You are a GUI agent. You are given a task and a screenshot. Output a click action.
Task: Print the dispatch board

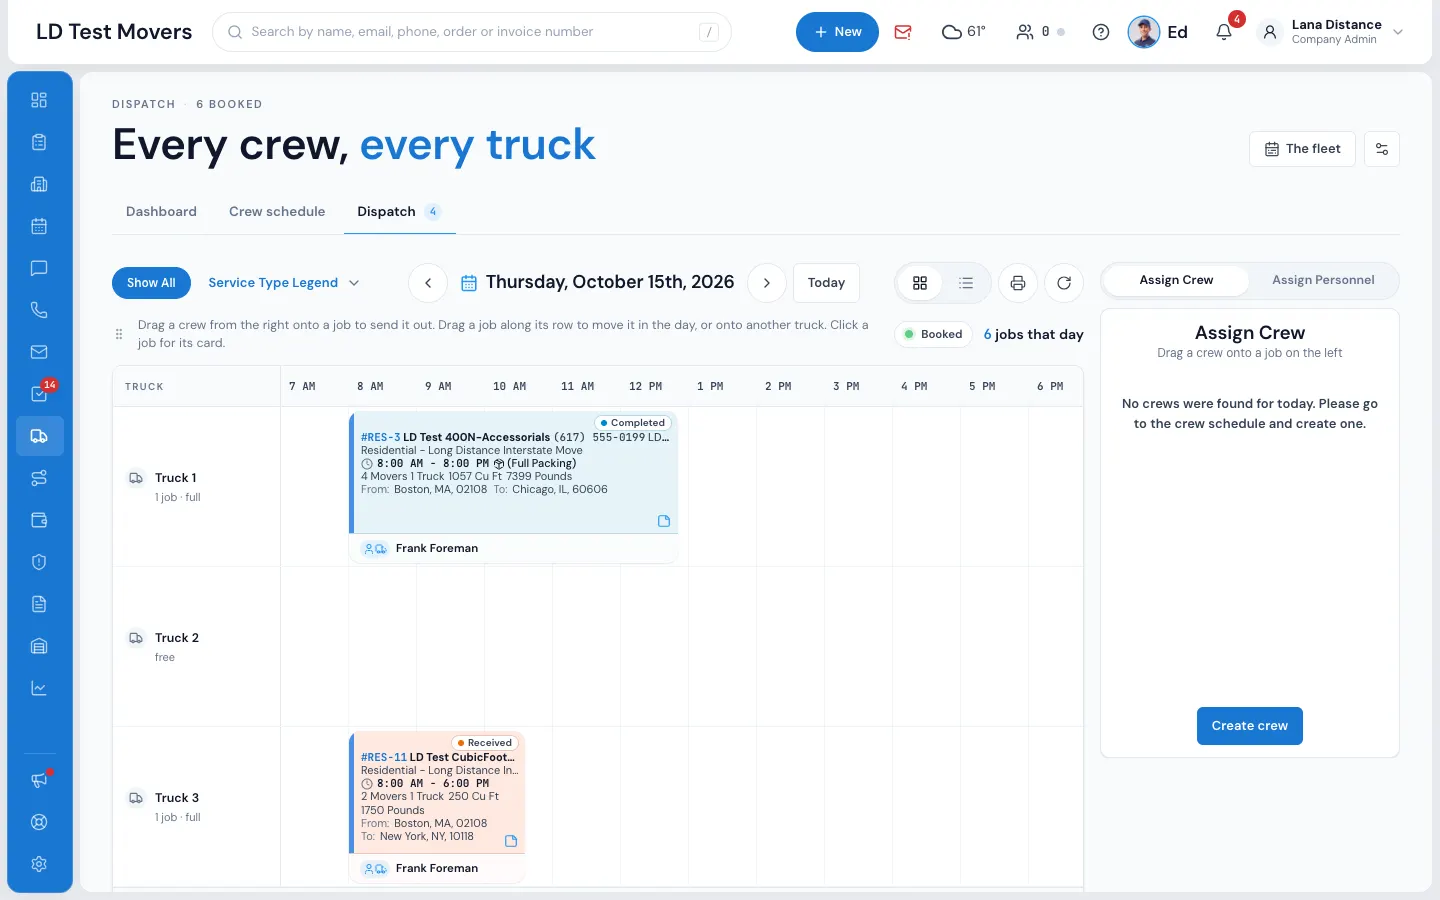[x=1018, y=283]
